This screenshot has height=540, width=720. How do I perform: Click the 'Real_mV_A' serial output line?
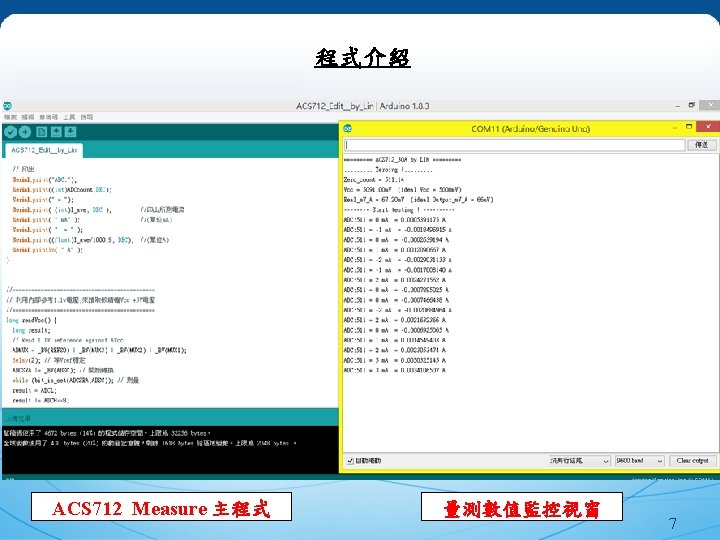pyautogui.click(x=418, y=200)
